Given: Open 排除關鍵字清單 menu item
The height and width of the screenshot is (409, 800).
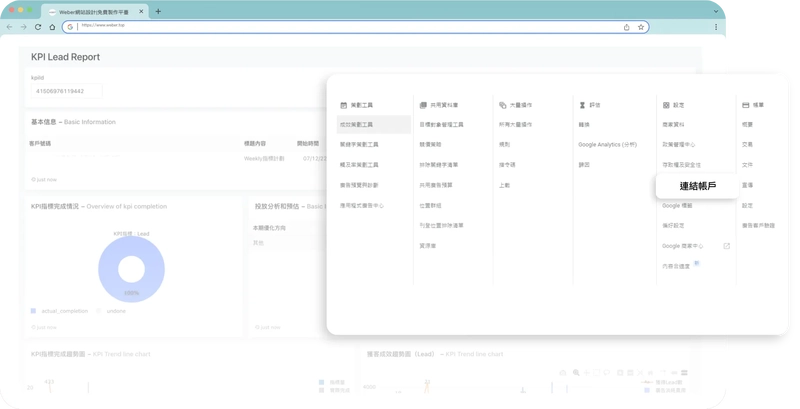Looking at the screenshot, I should click(x=439, y=165).
